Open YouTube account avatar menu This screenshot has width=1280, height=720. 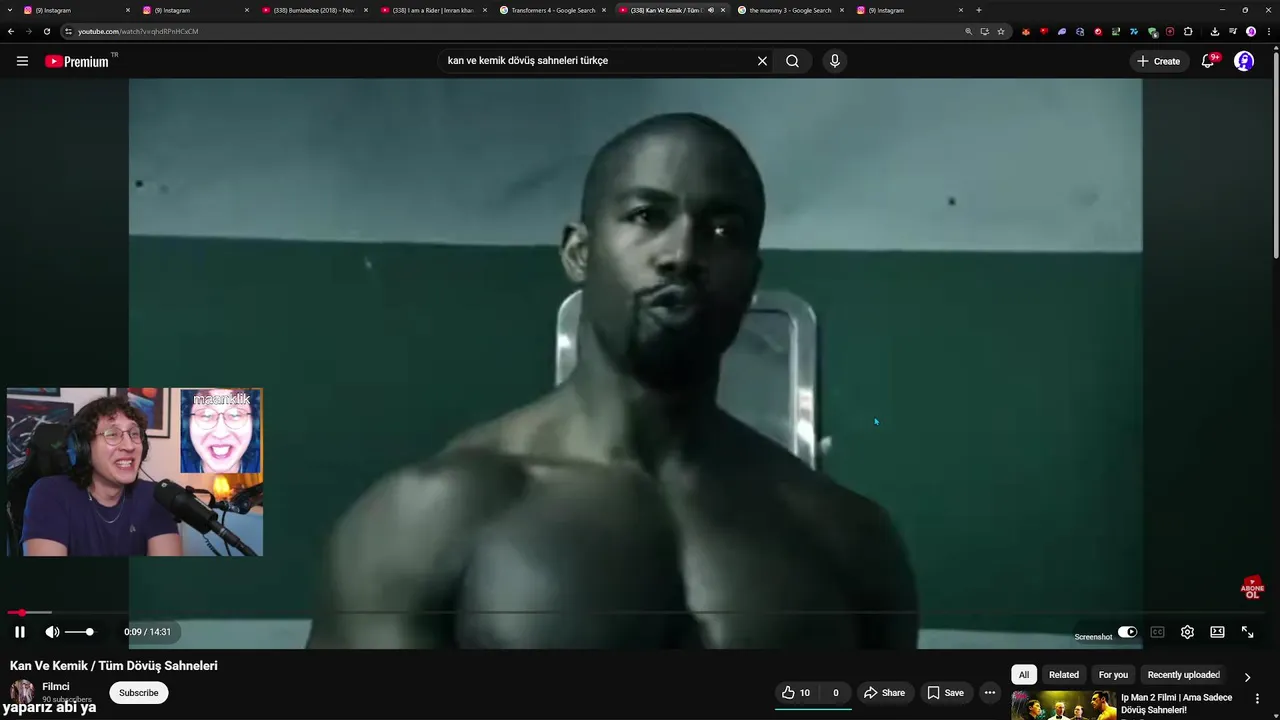[x=1244, y=61]
